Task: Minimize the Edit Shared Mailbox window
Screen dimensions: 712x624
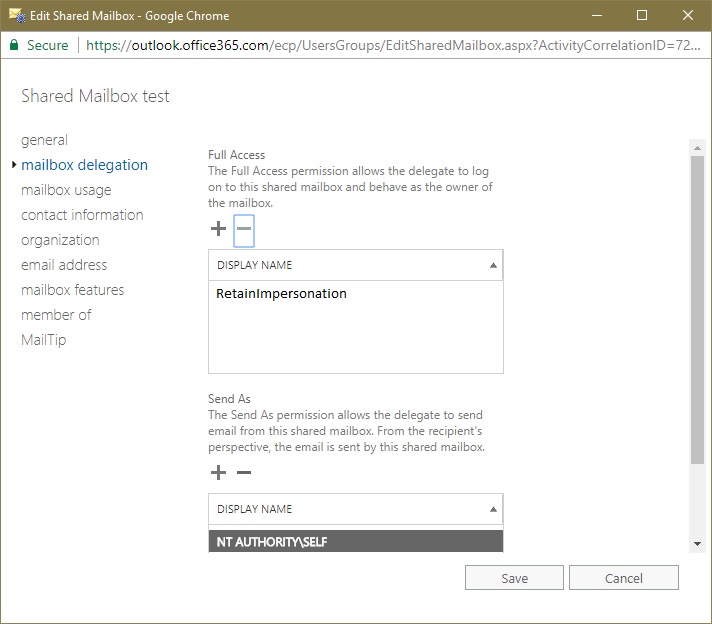Action: 597,15
